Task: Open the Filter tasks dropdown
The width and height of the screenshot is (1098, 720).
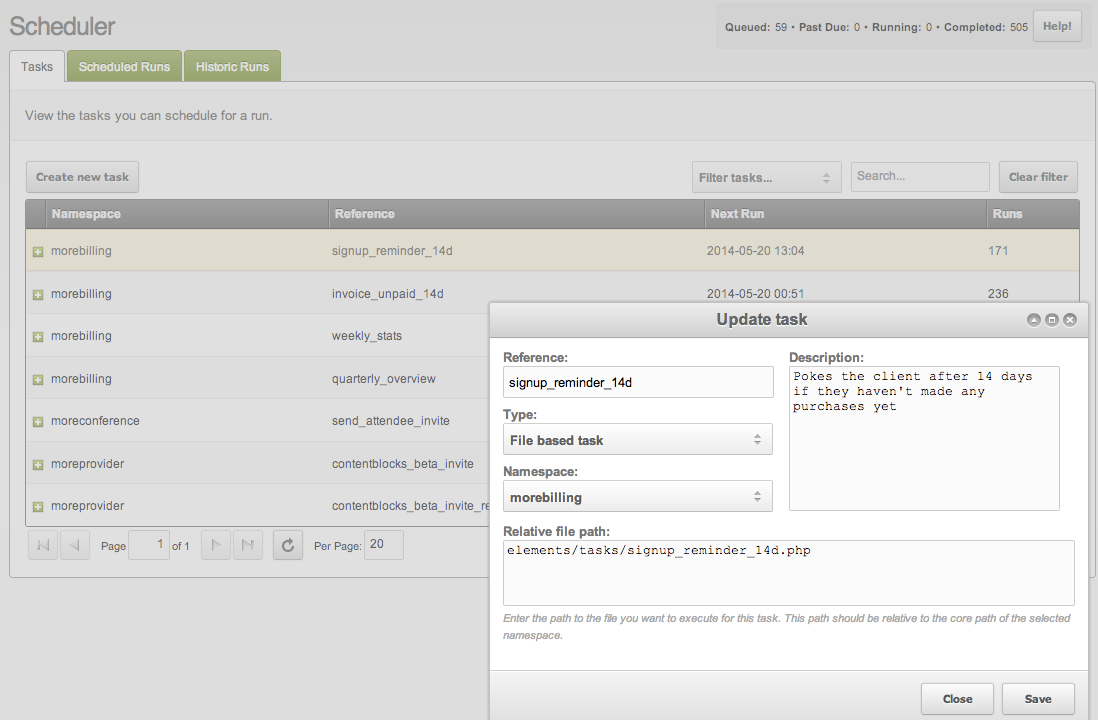Action: [766, 177]
